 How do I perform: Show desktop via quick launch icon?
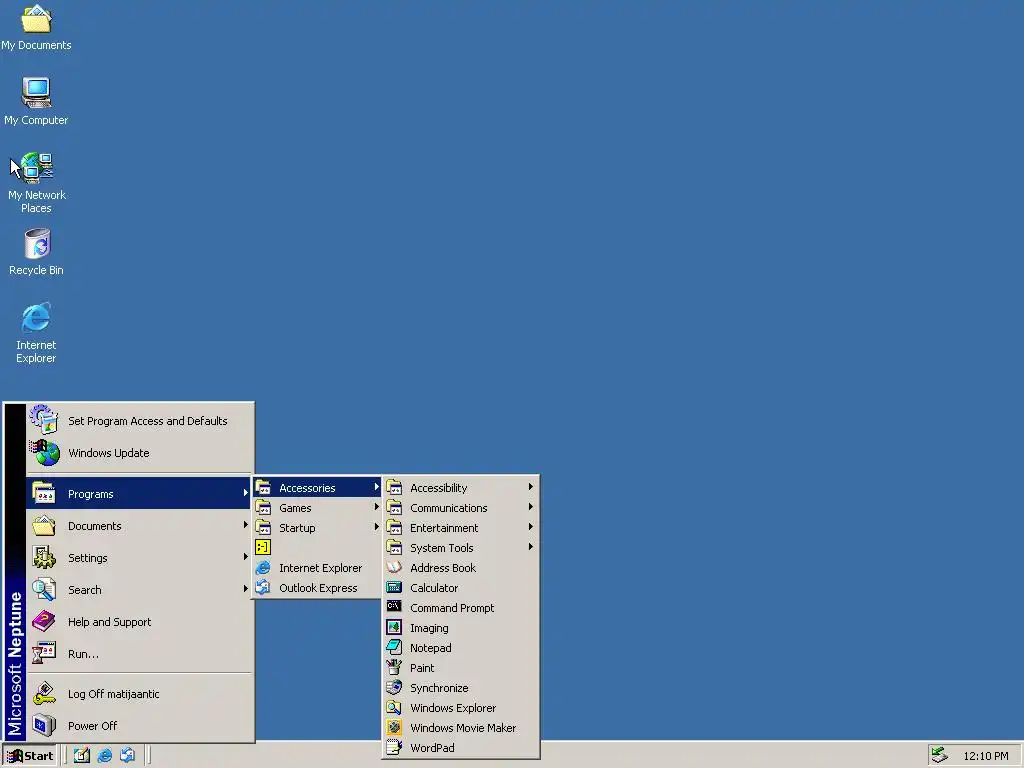(x=82, y=756)
